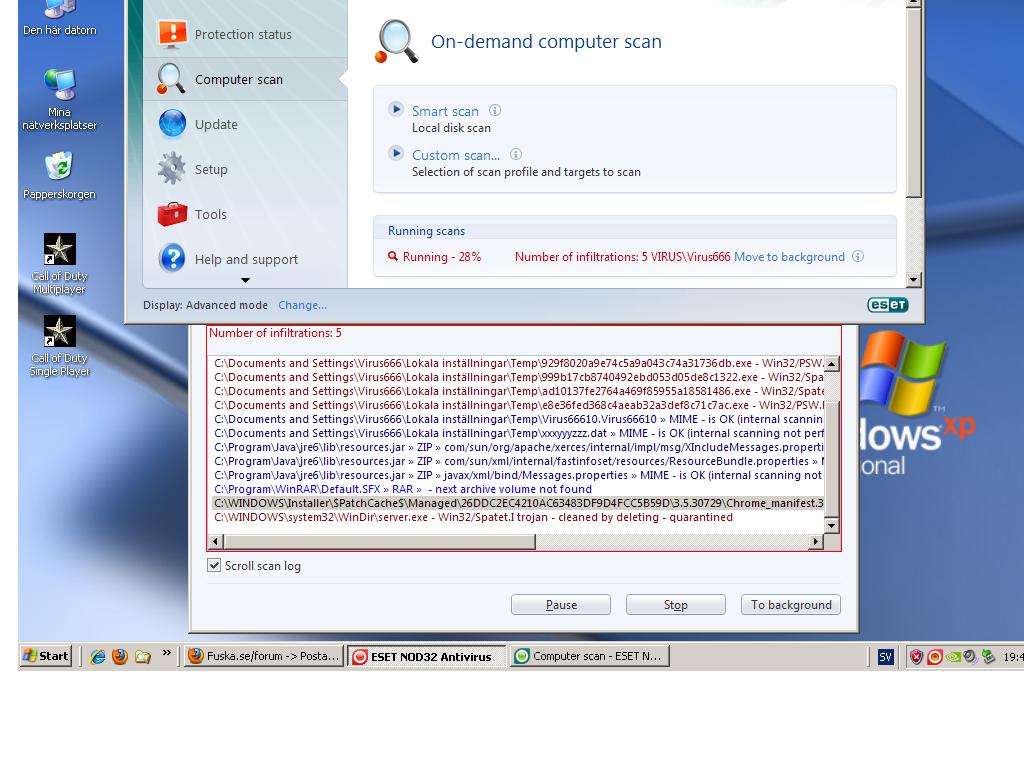Start a Smart scan
Viewport: 1024px width, 768px height.
[x=445, y=111]
